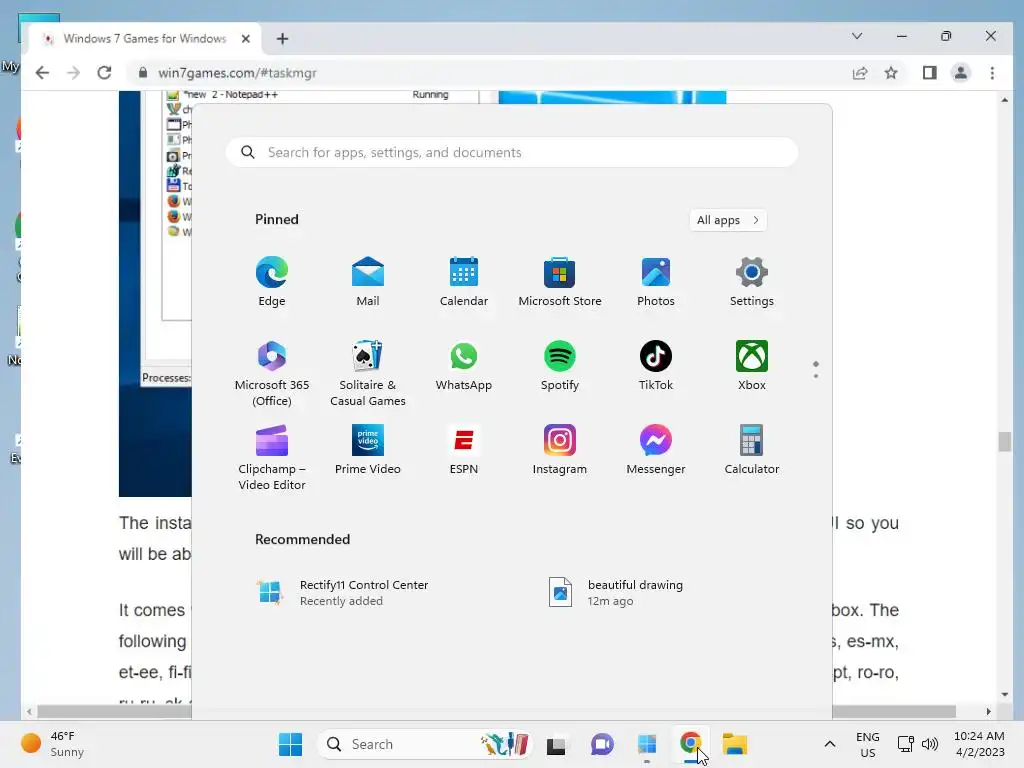Launch the Calculator app

pos(752,450)
